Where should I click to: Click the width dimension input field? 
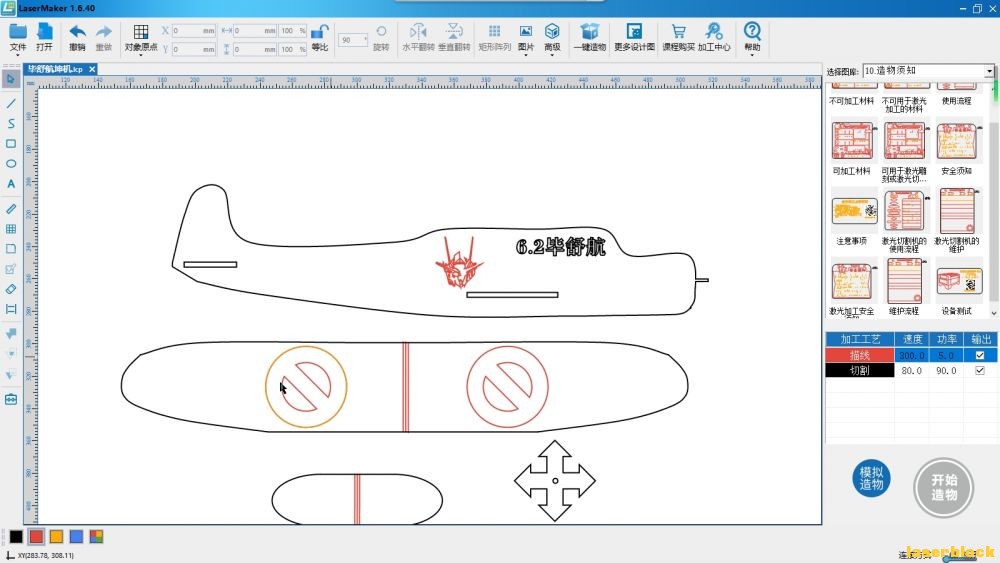pos(255,31)
